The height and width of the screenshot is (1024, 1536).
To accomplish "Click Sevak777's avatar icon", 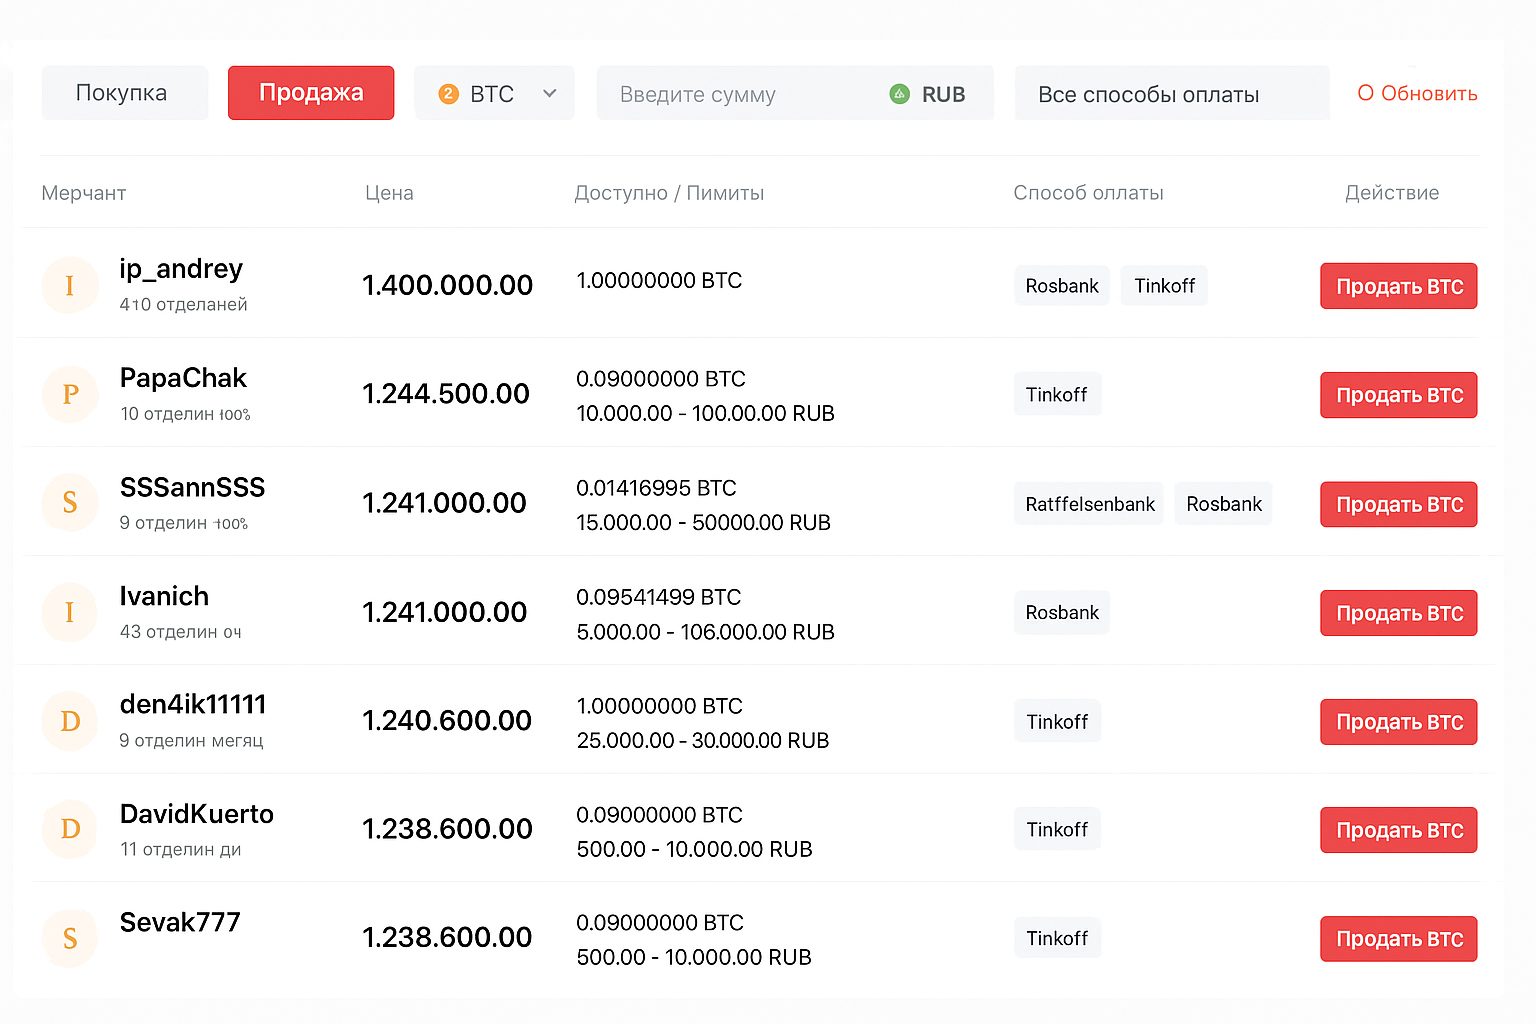I will tap(70, 938).
